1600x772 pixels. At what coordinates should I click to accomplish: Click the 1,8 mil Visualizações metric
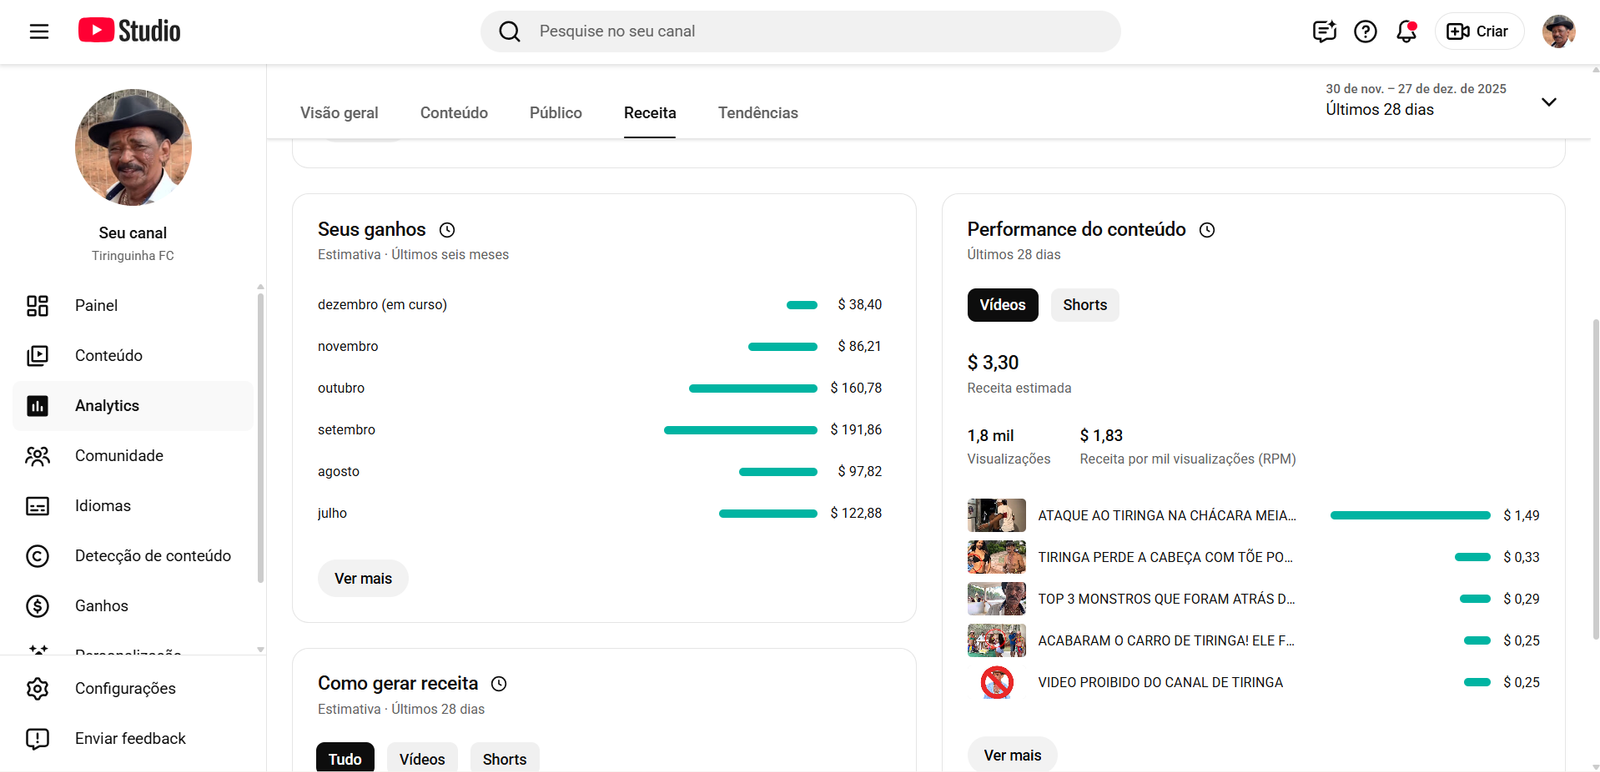tap(1009, 447)
